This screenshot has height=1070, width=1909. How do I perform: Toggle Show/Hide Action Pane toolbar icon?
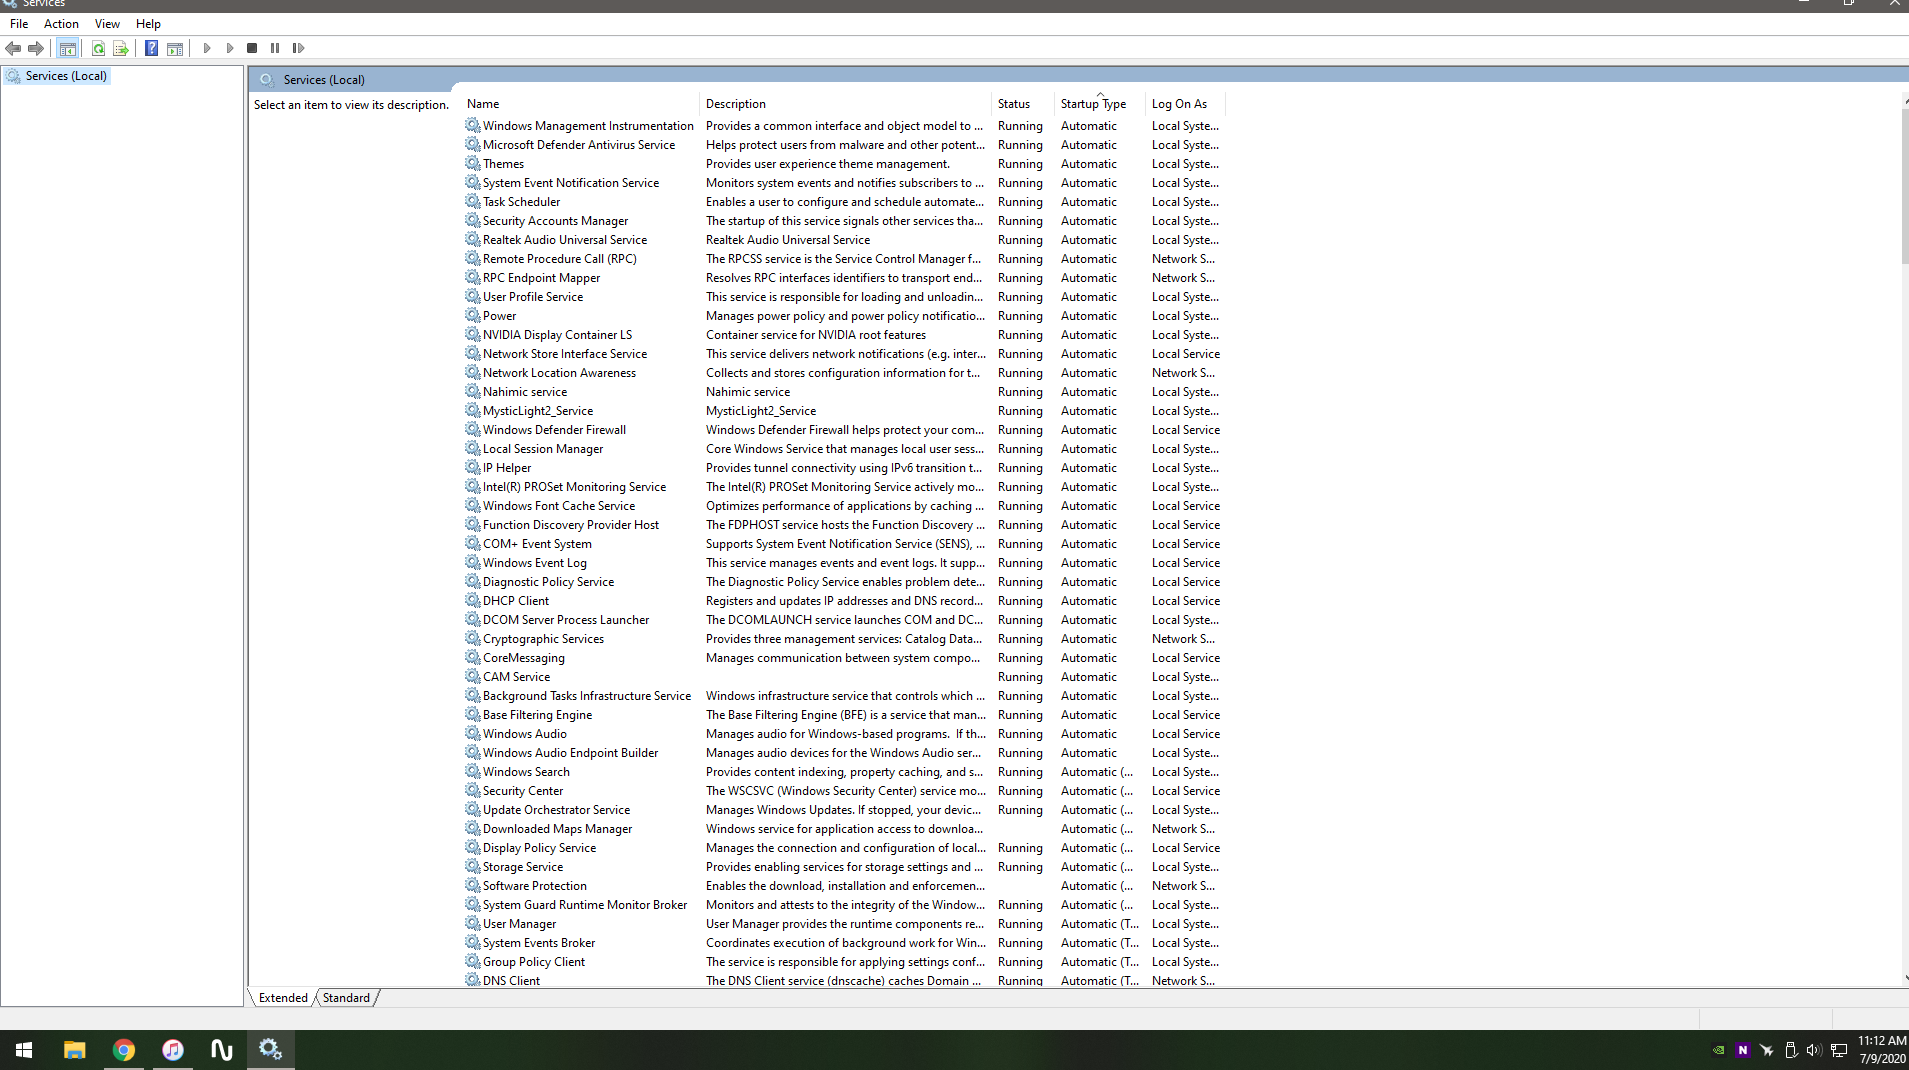point(175,48)
